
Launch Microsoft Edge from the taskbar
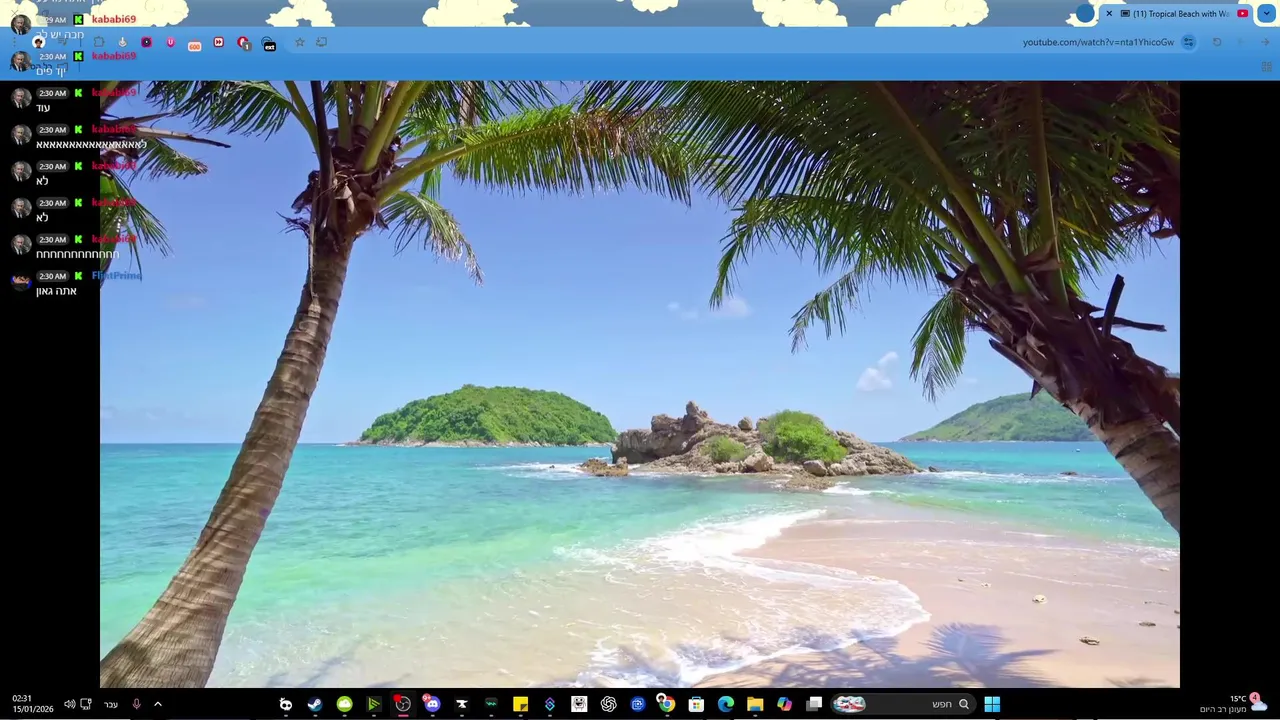point(725,704)
